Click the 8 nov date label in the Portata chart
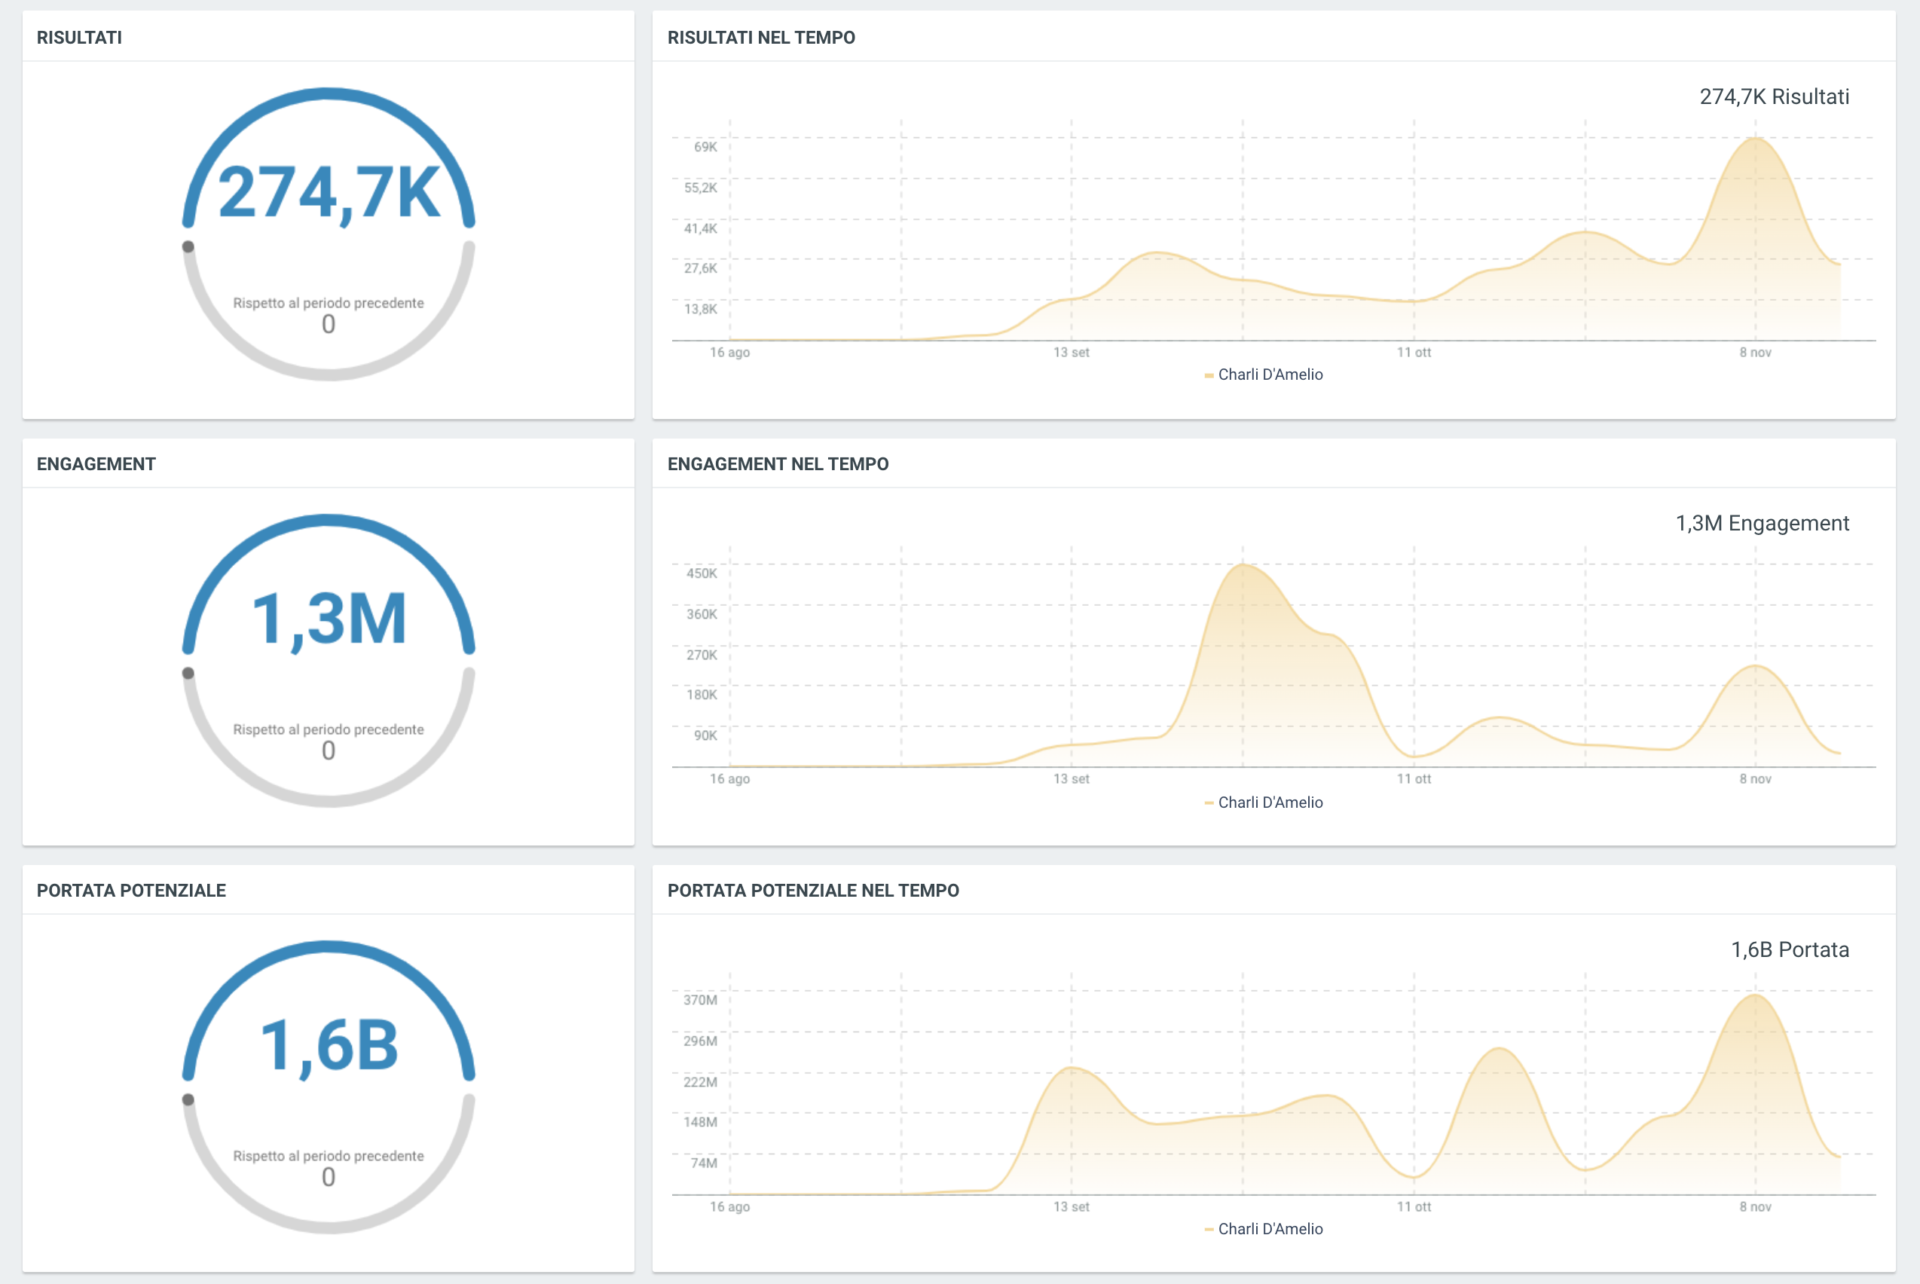The image size is (1920, 1284). (x=1755, y=1207)
